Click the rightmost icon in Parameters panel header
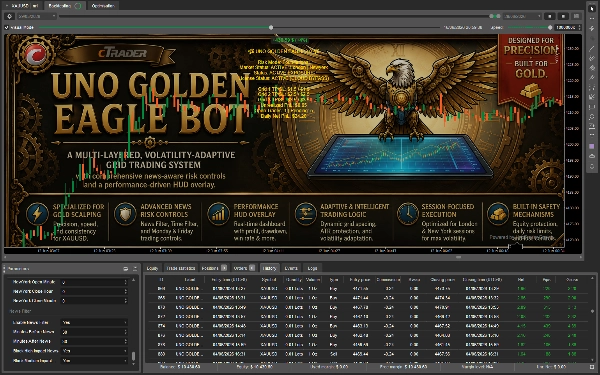Image resolution: width=600 pixels, height=375 pixels. click(135, 269)
